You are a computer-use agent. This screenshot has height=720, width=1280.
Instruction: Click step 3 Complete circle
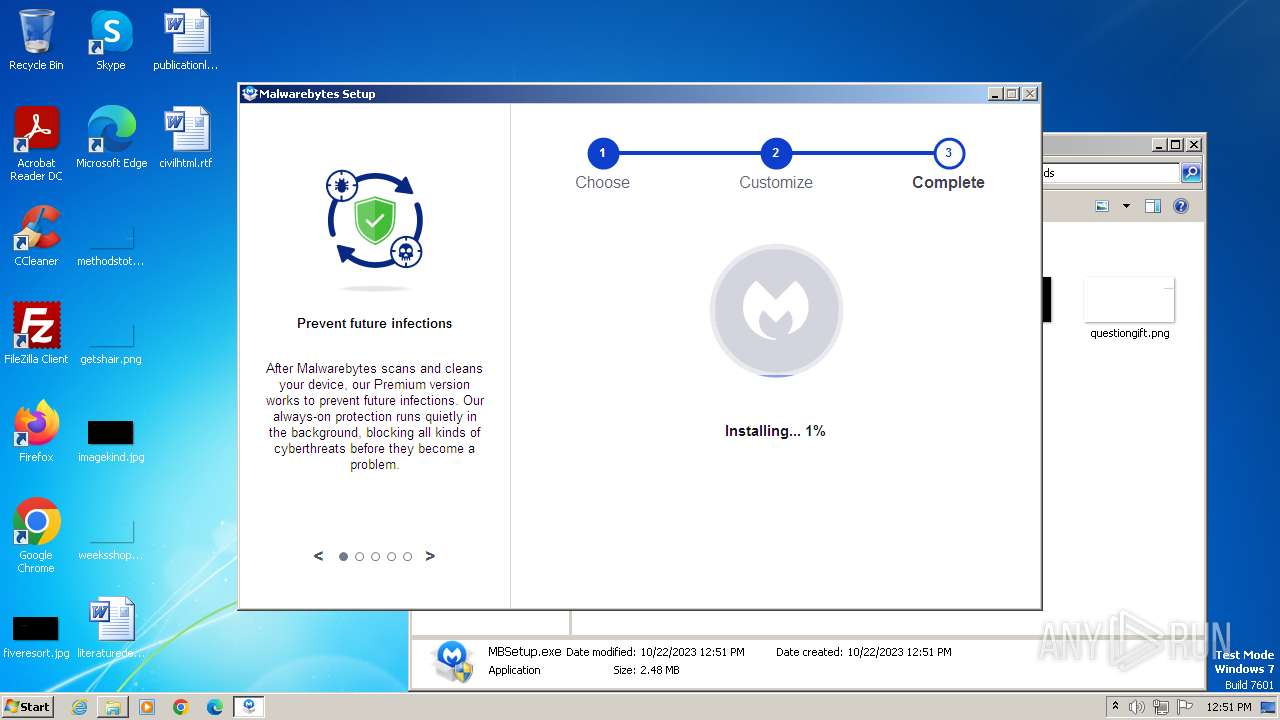click(949, 154)
